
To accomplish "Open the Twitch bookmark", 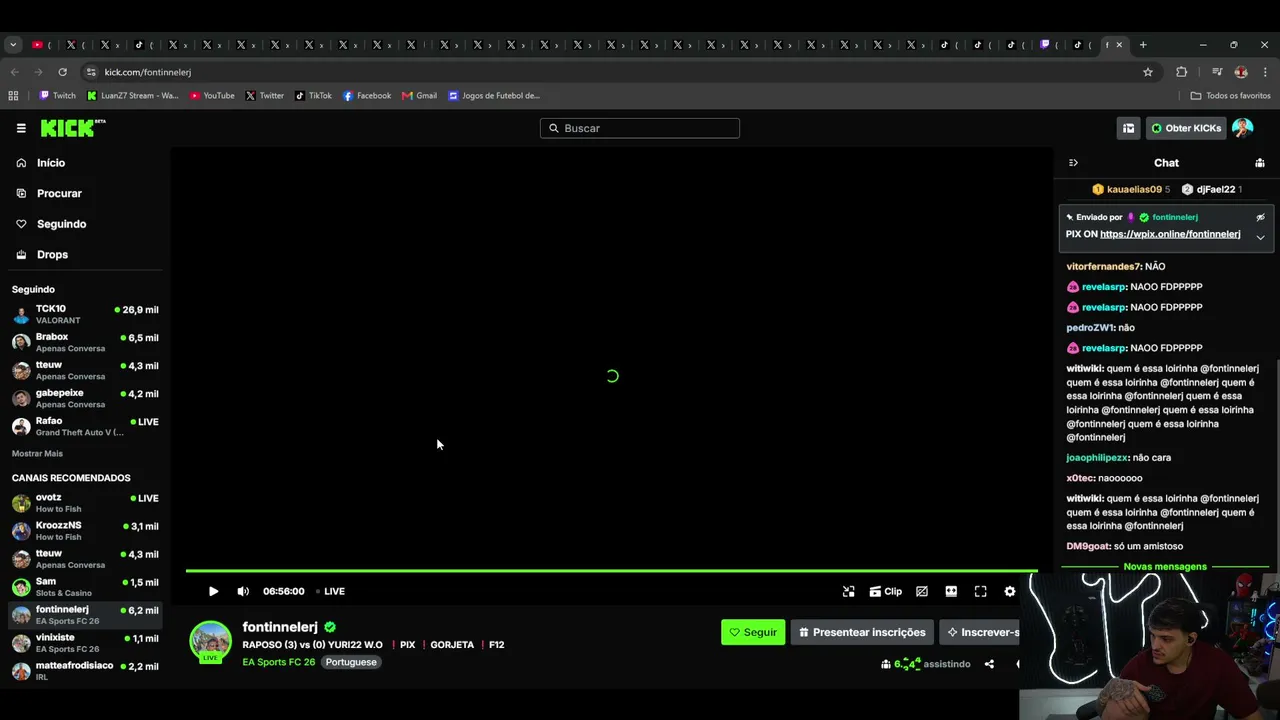I will tap(57, 96).
